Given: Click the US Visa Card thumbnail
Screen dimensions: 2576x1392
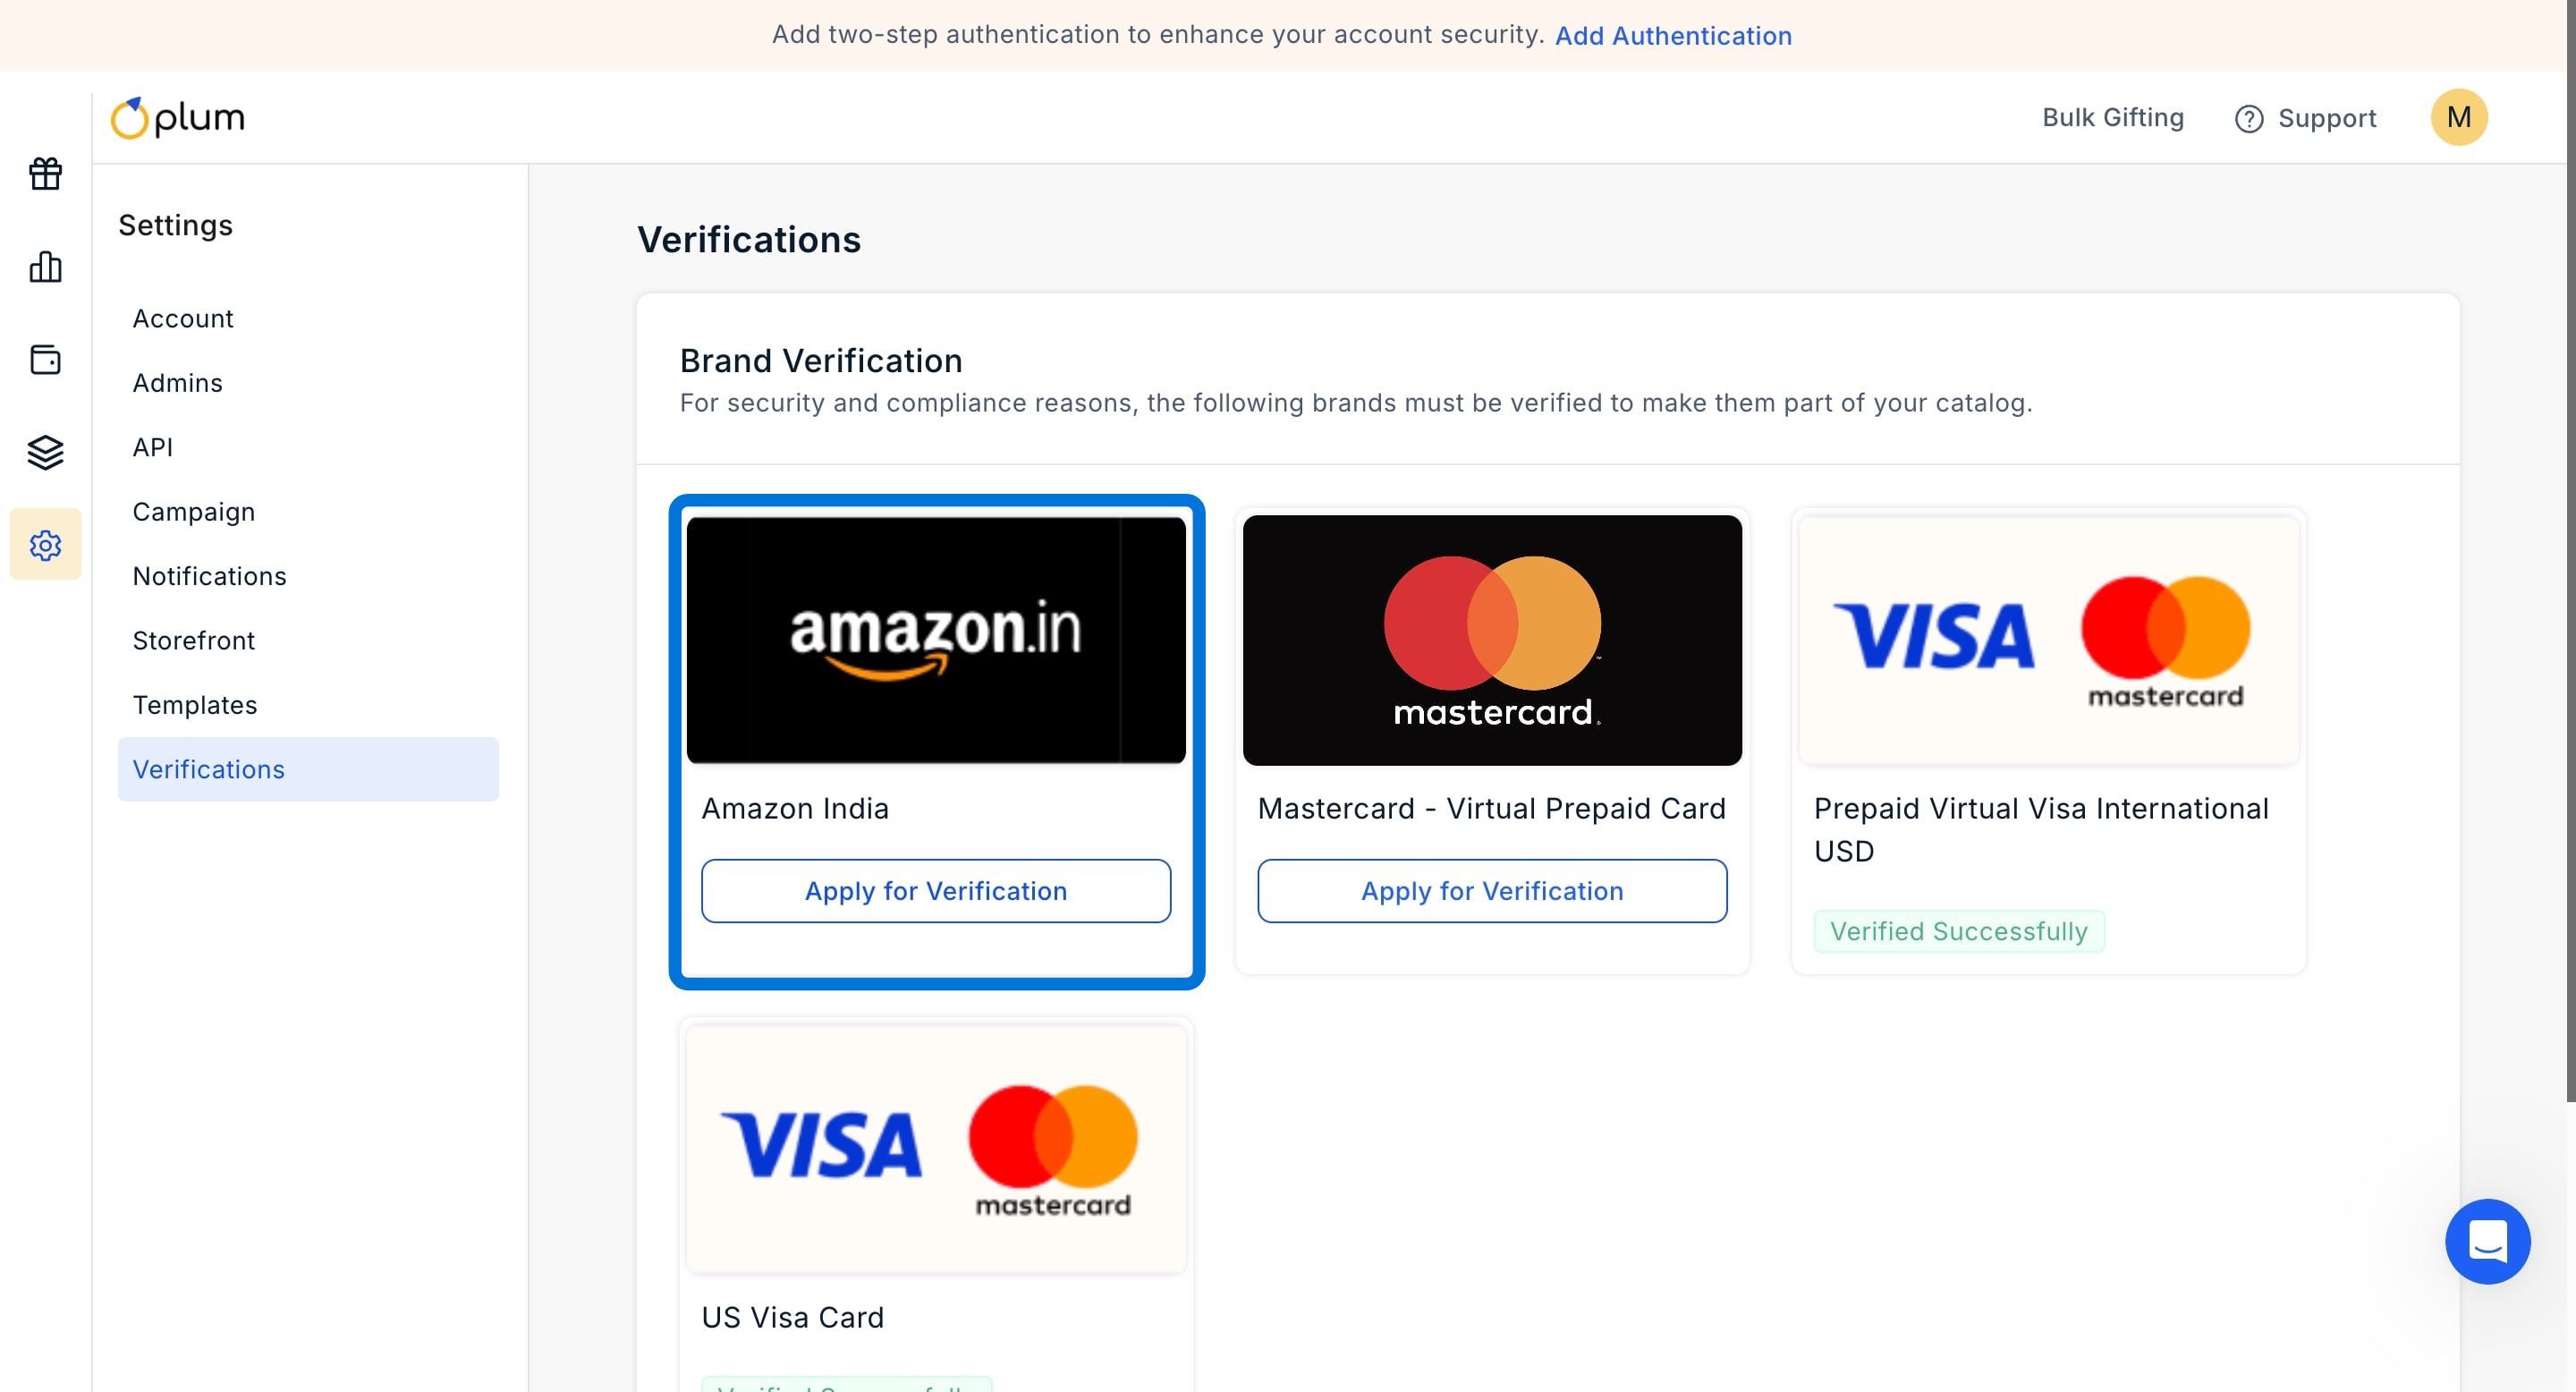Looking at the screenshot, I should (936, 1148).
